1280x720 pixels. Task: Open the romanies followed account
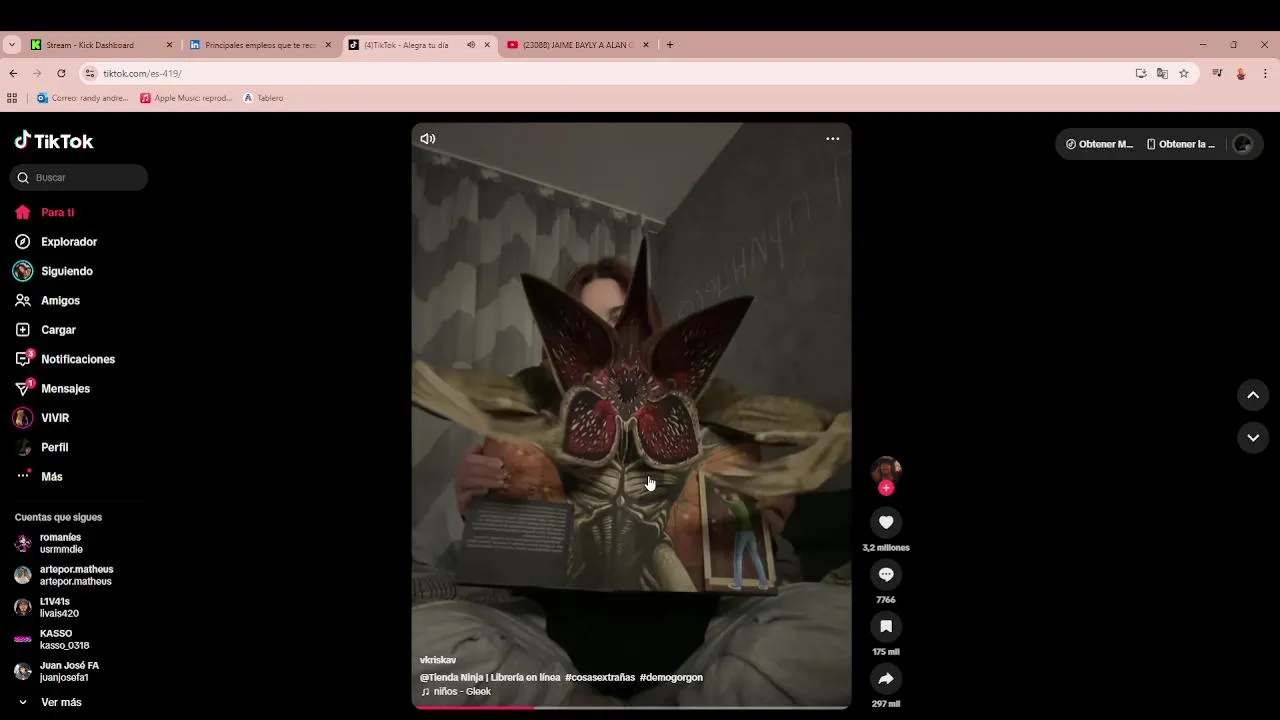click(x=62, y=543)
